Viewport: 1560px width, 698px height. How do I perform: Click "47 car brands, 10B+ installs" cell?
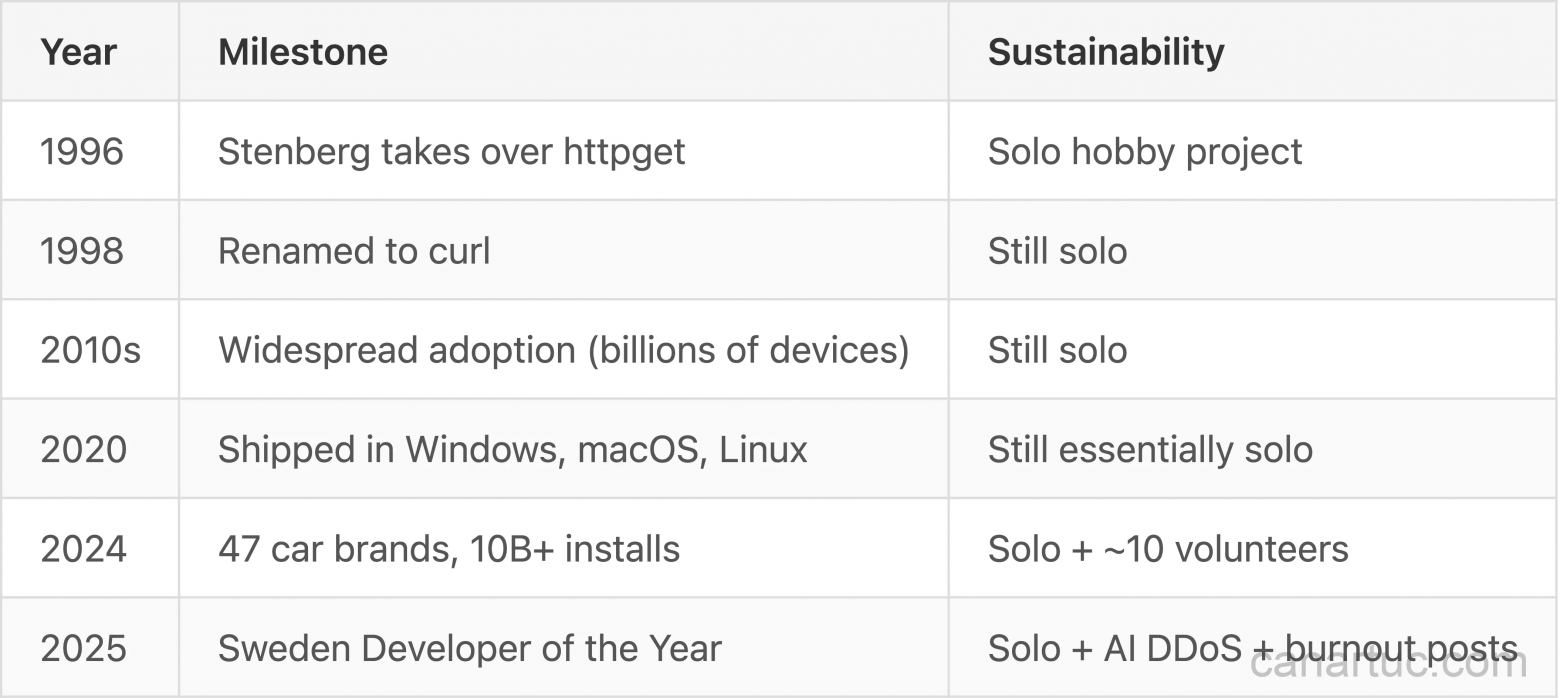[x=448, y=548]
